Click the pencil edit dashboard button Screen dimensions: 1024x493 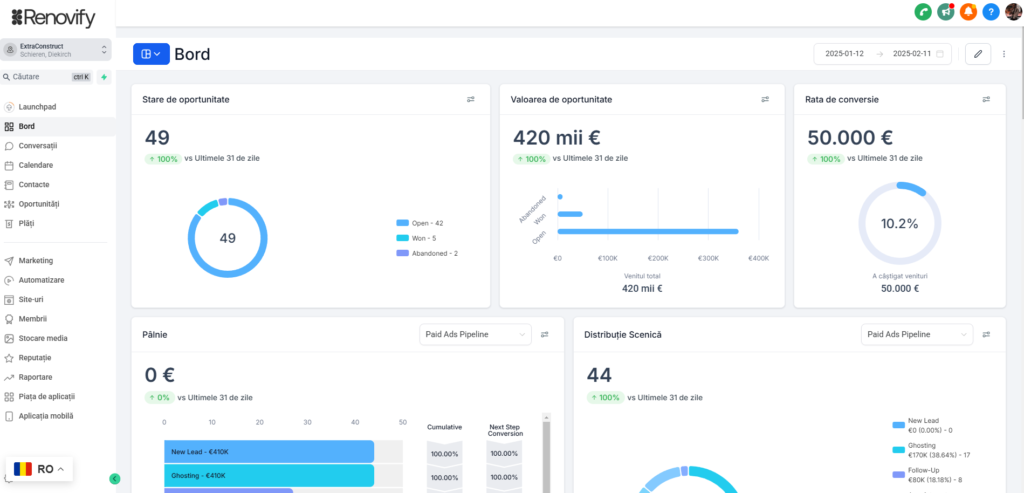[x=978, y=54]
